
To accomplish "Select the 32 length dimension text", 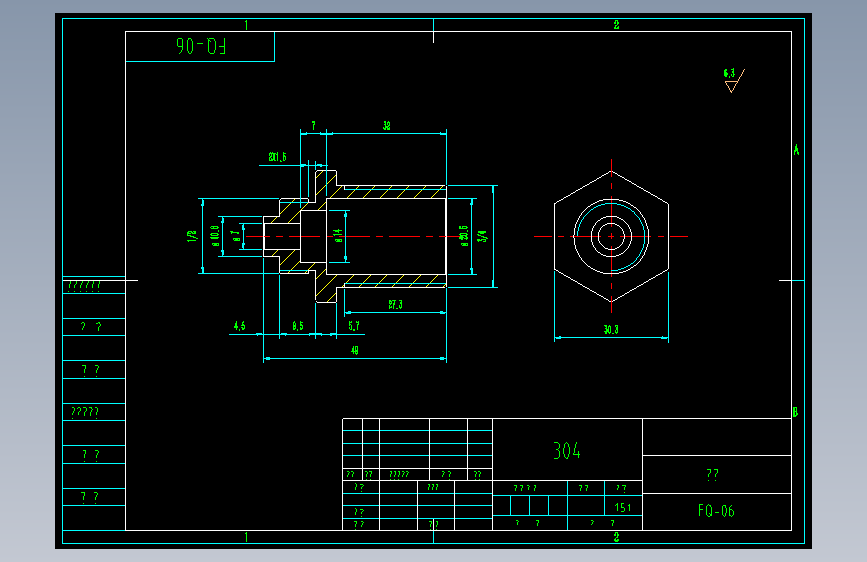I will click(x=387, y=126).
